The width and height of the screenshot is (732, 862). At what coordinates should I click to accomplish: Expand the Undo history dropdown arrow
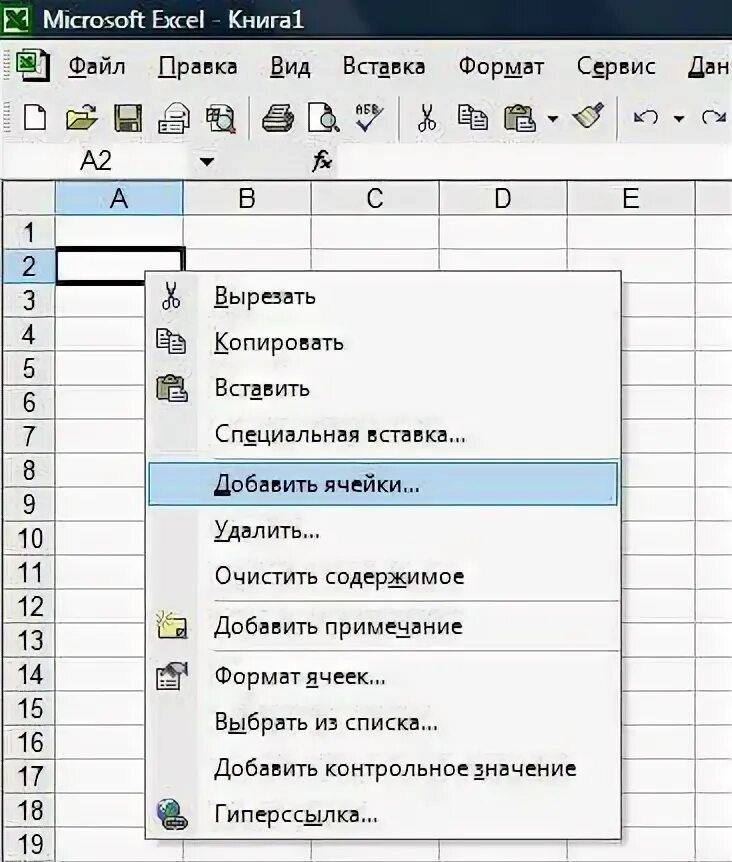tap(679, 118)
